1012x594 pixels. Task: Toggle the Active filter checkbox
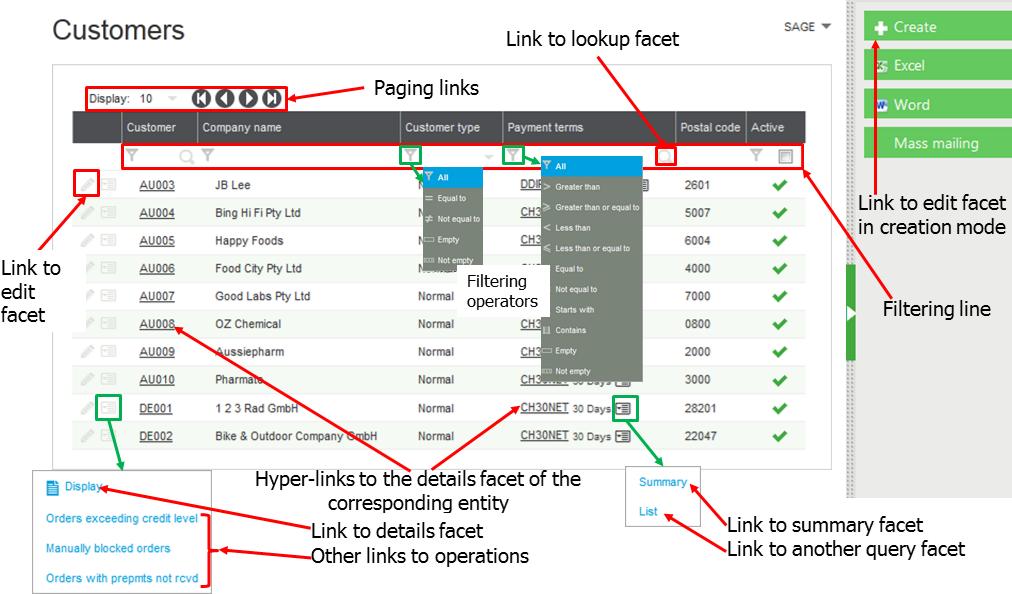785,156
